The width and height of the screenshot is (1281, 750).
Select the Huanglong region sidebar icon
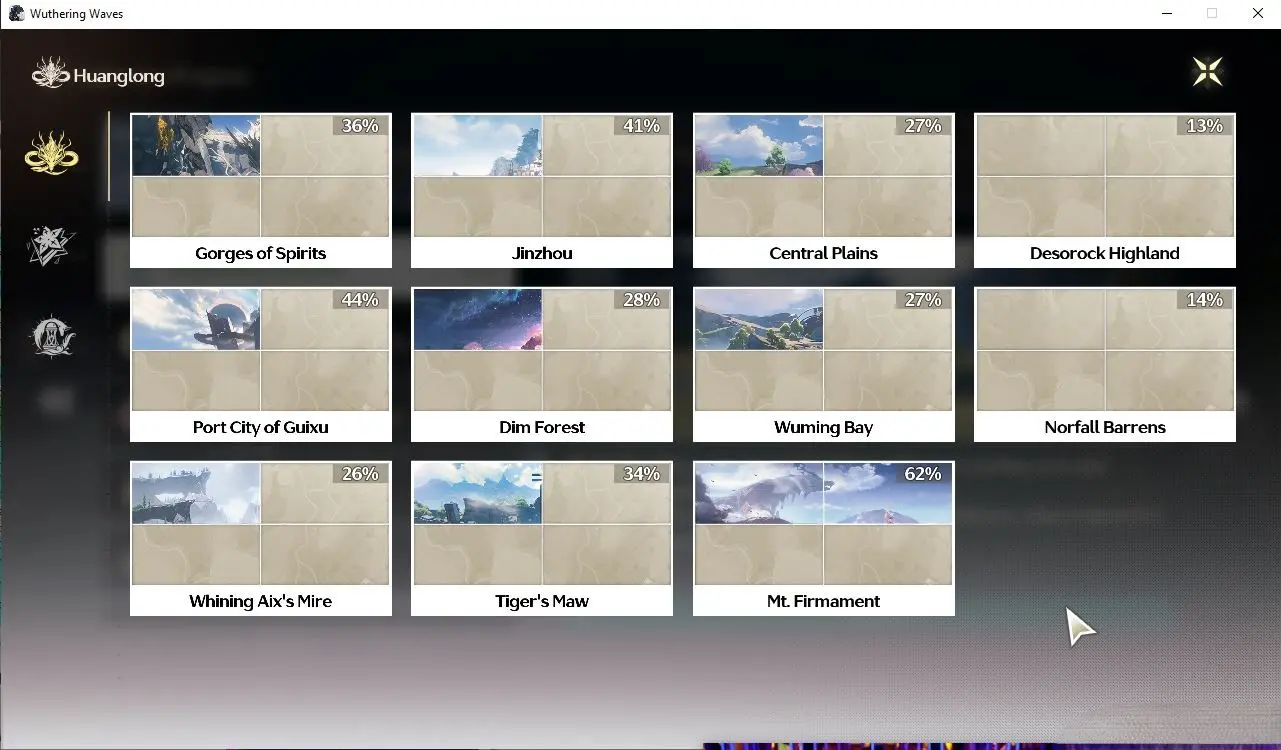click(x=52, y=154)
